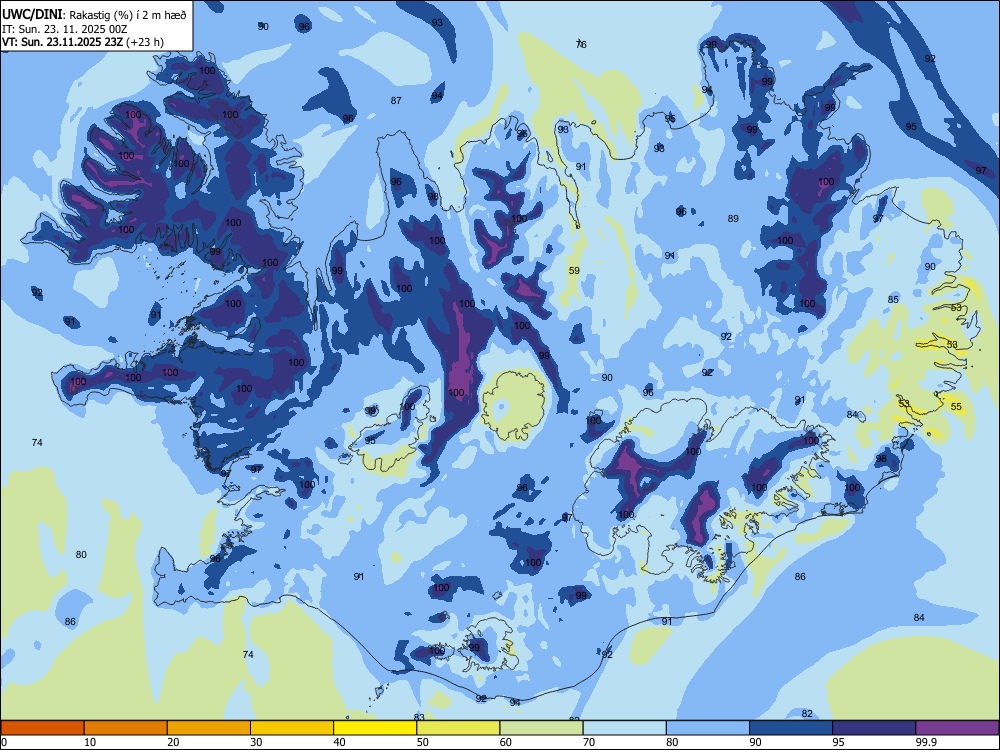Select the 'Rakastig (%) í 2 m hæð' label
The image size is (1000, 750).
click(128, 15)
